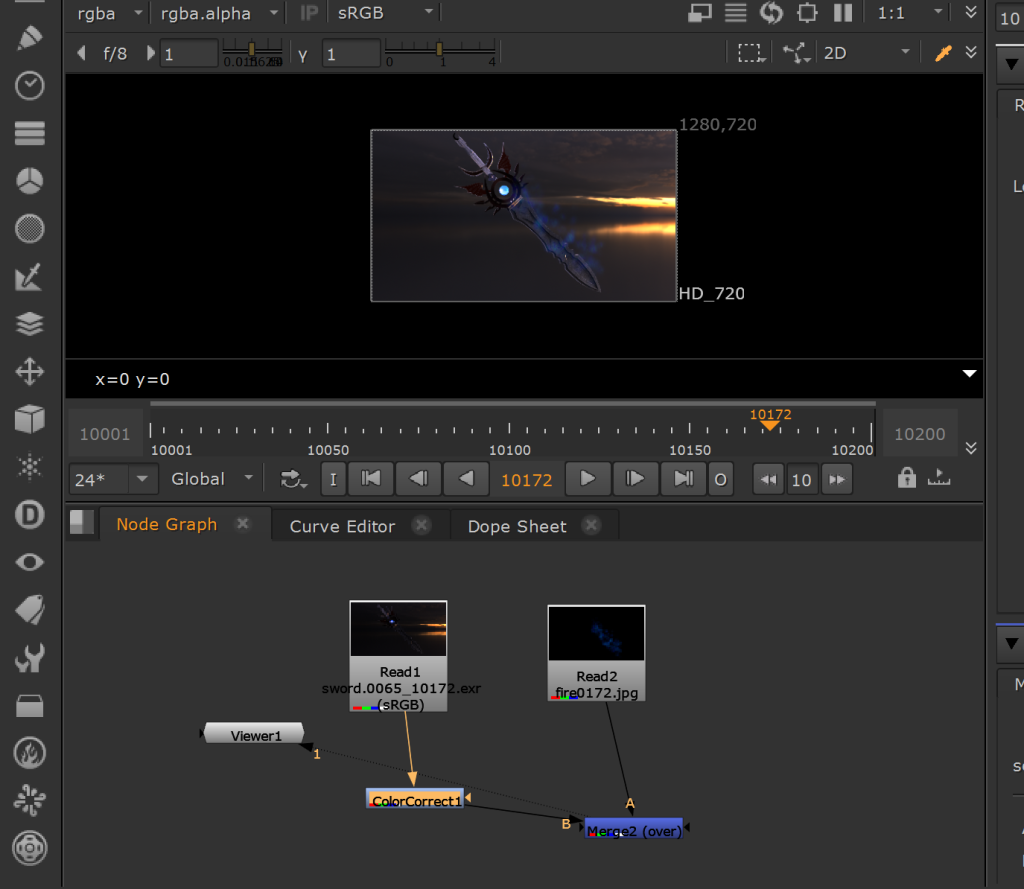Switch to the Node Graph tab
Screen dimensions: 1024x889
(x=167, y=525)
